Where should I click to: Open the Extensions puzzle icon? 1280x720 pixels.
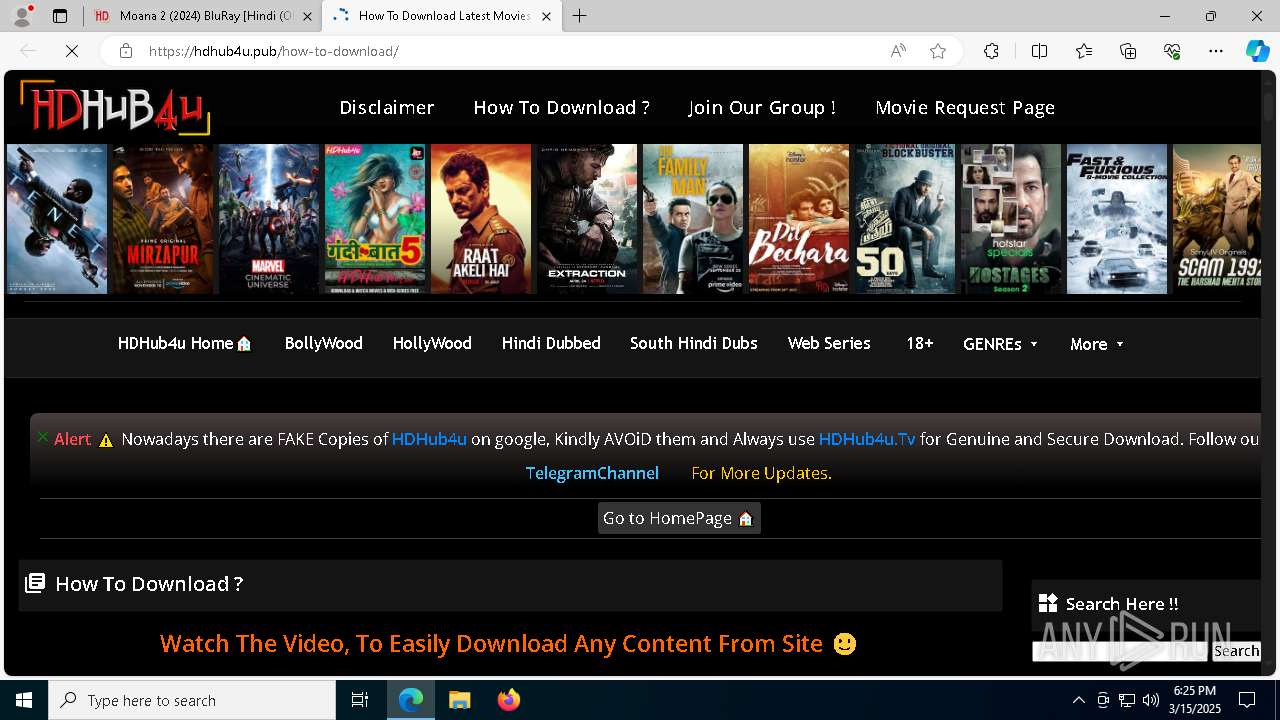(x=991, y=51)
